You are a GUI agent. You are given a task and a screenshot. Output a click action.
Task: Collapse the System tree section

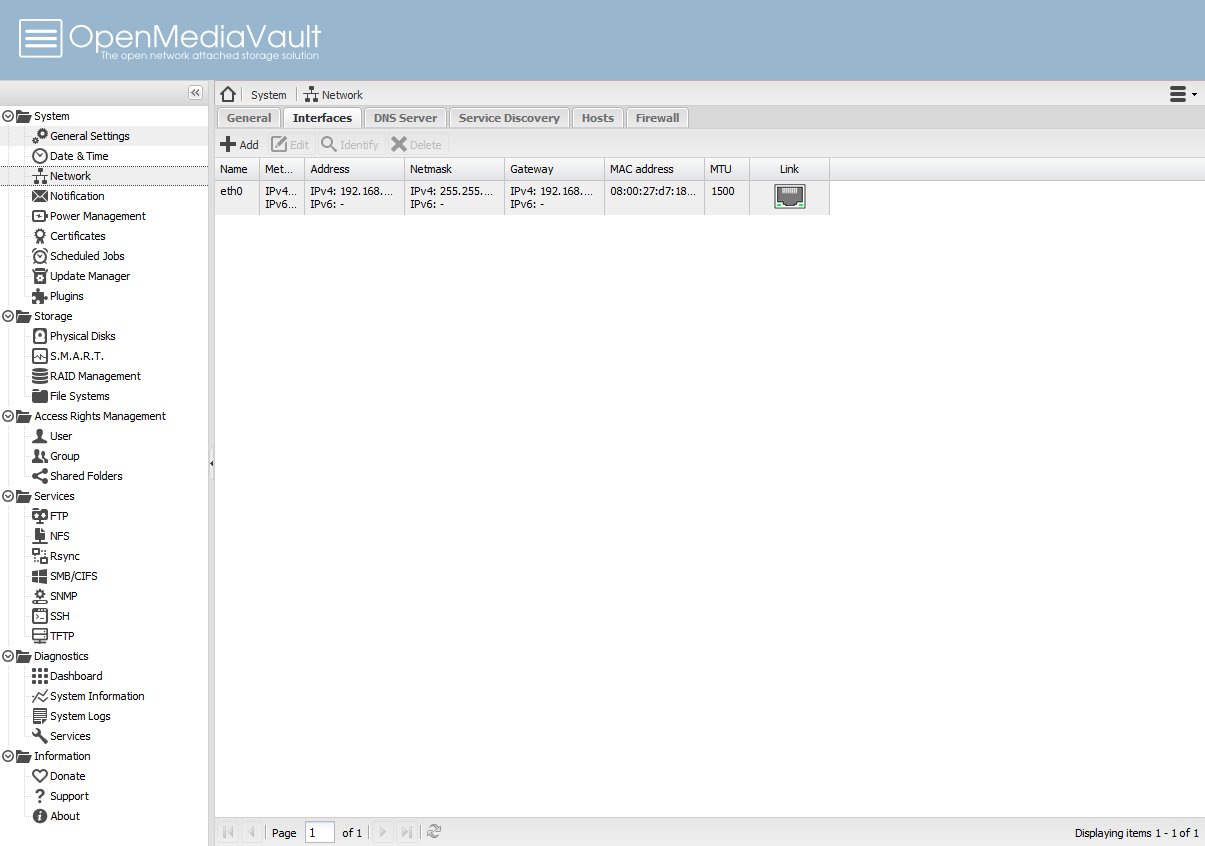tap(8, 116)
